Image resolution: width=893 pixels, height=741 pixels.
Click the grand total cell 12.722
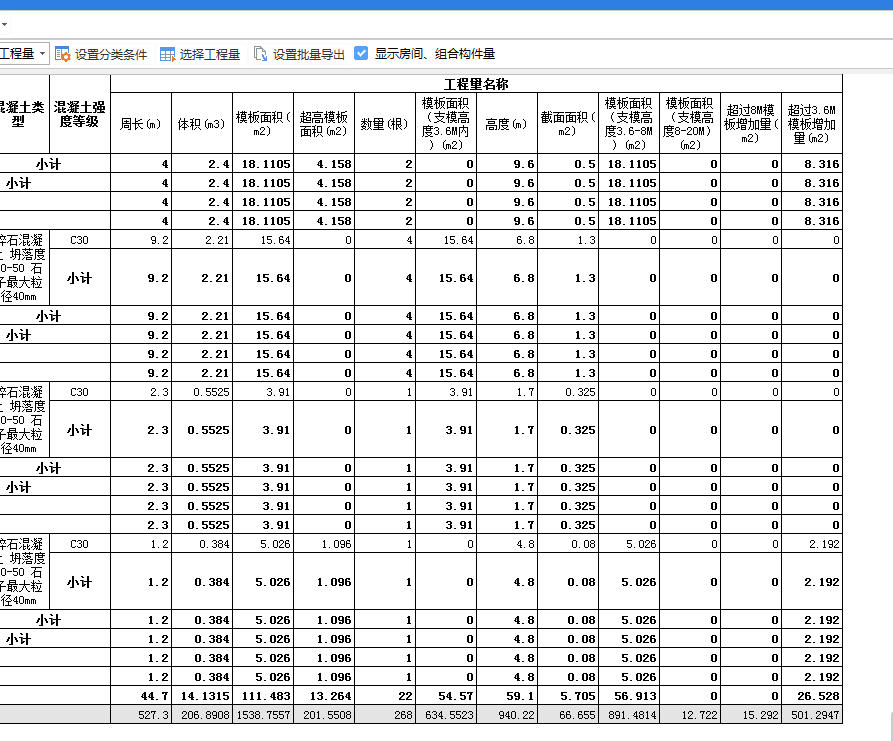click(689, 715)
